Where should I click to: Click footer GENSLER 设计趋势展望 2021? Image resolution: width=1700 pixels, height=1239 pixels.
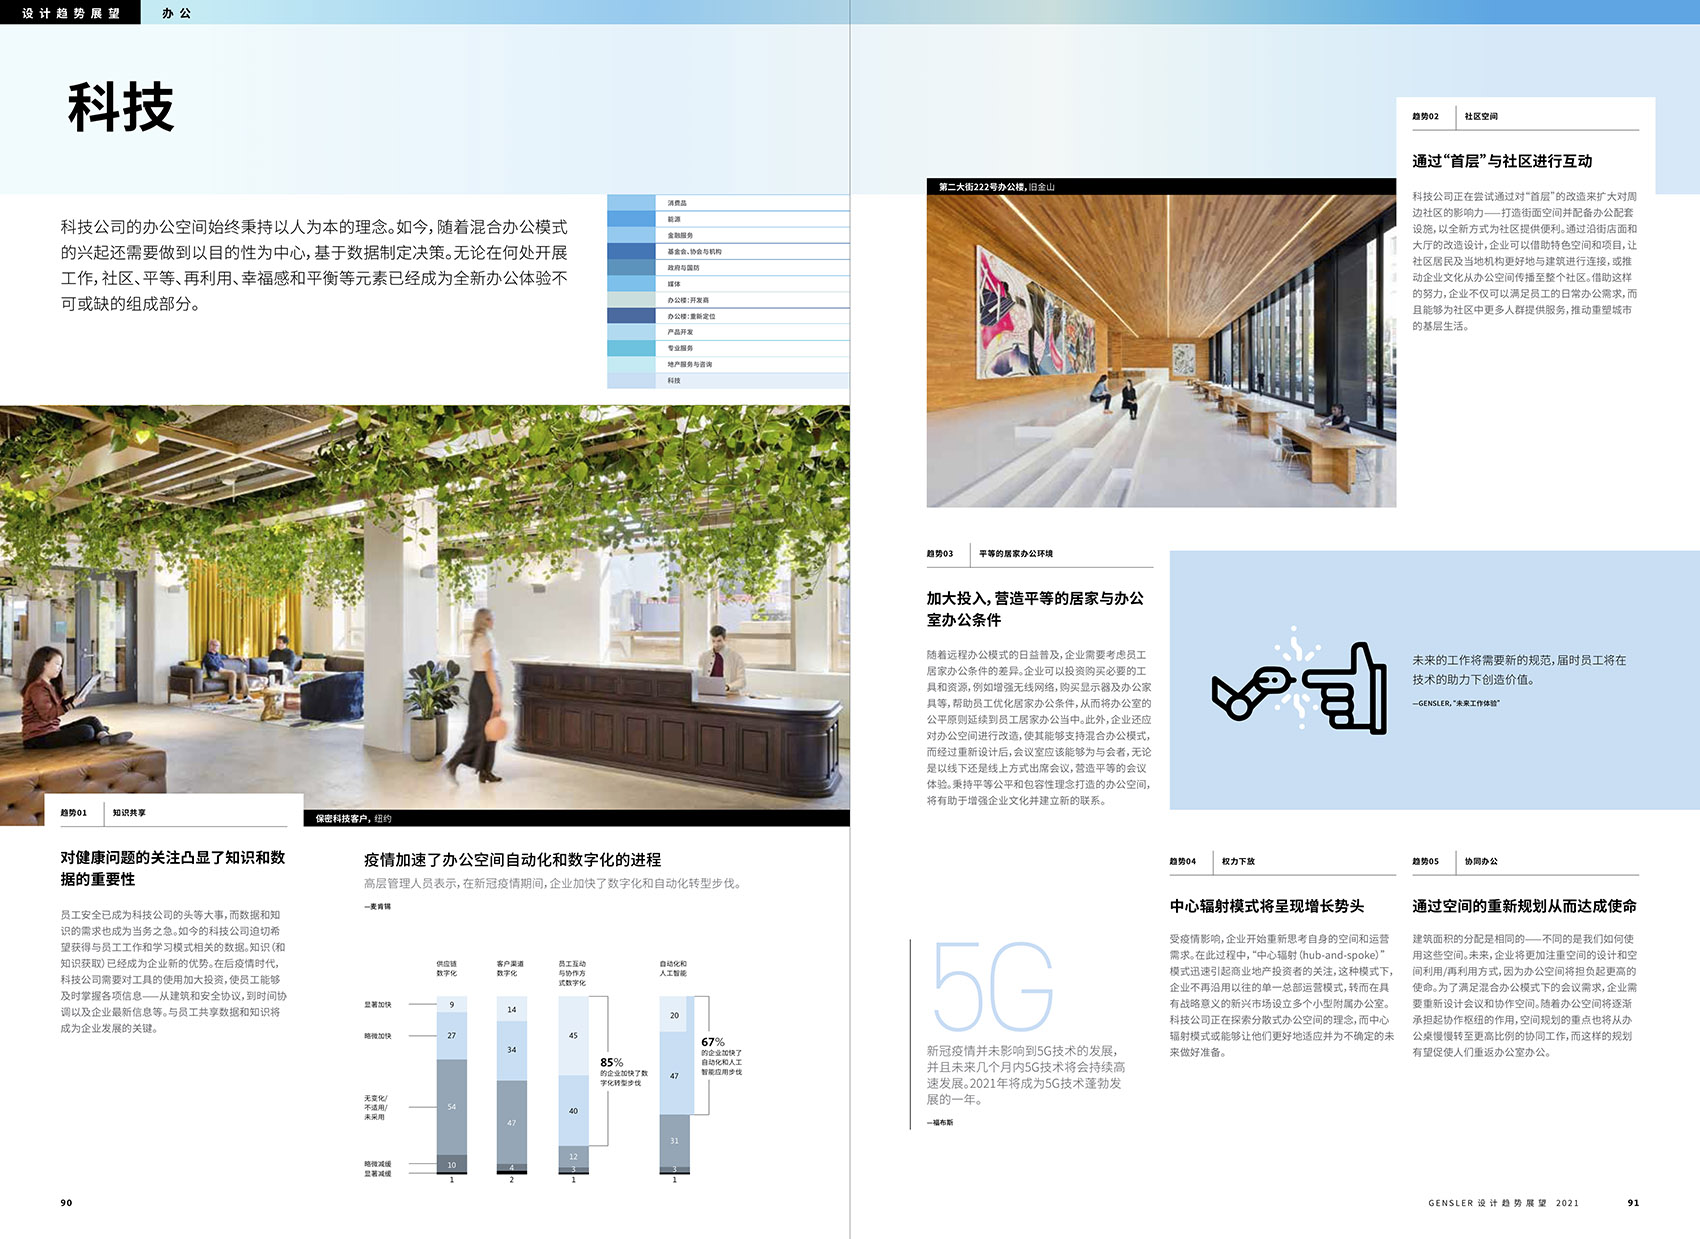(1503, 1202)
